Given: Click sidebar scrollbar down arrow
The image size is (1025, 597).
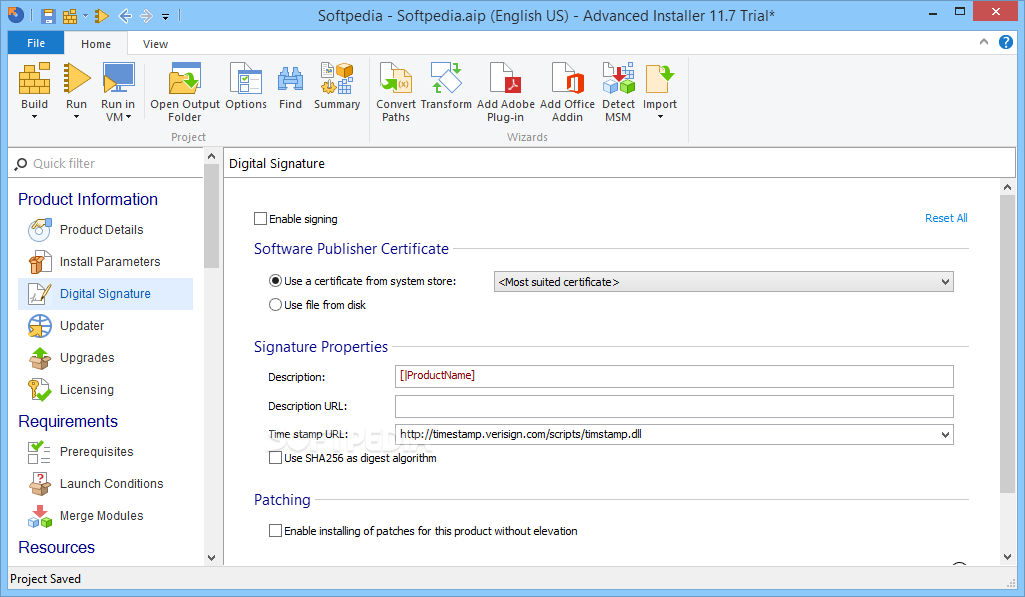Looking at the screenshot, I should click(211, 558).
